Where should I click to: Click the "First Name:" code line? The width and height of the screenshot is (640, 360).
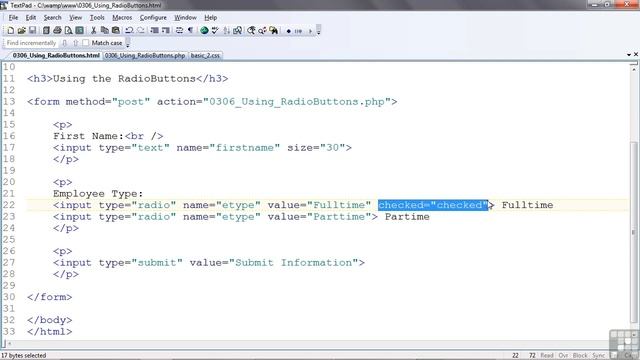pos(108,136)
